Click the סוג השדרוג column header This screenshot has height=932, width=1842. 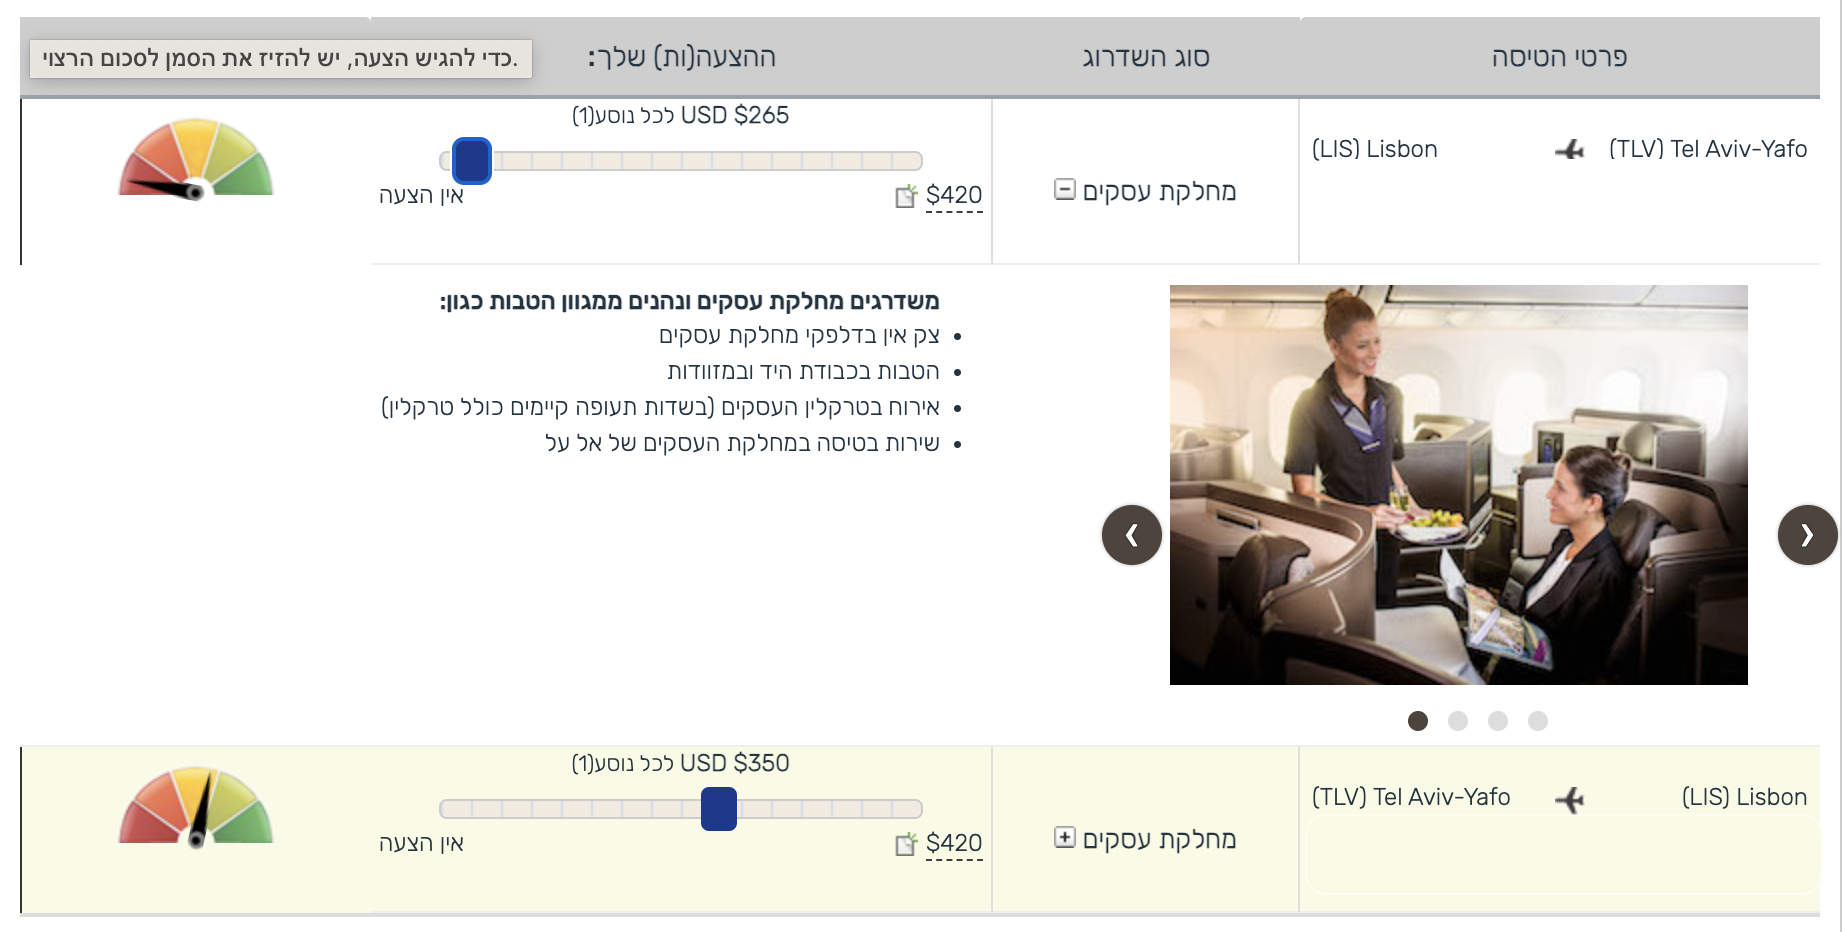point(1145,57)
